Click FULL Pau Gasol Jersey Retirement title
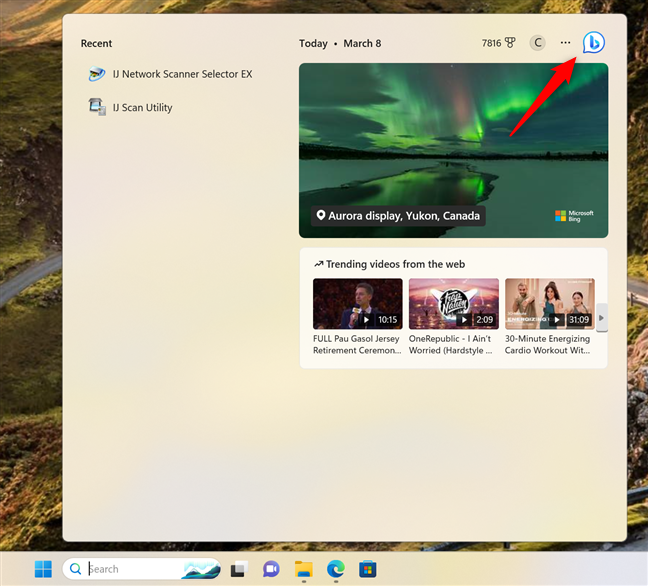Viewport: 648px width, 586px height. pos(357,344)
